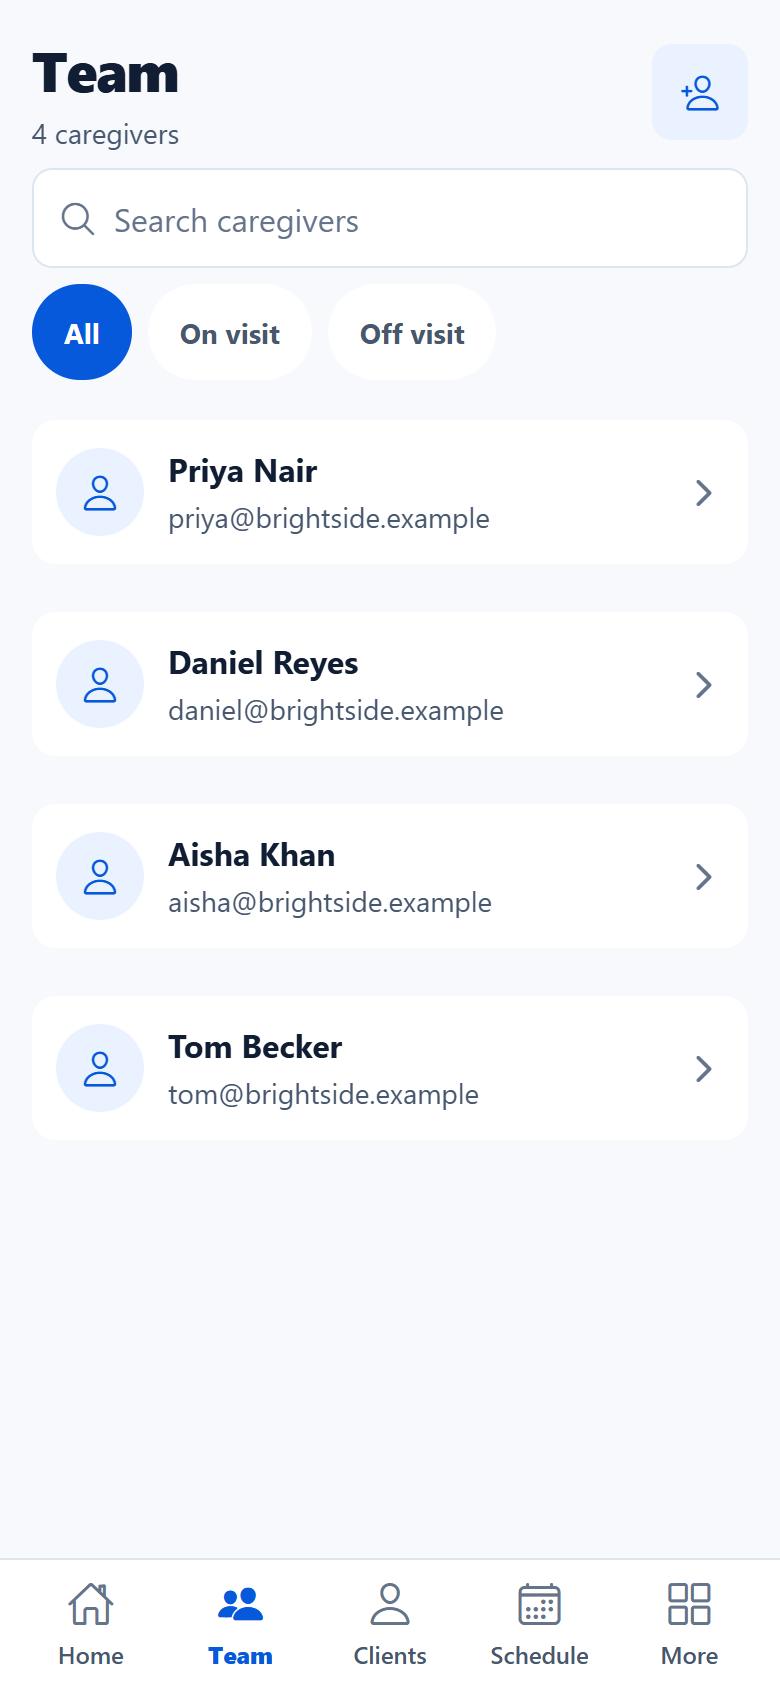This screenshot has height=1688, width=780.
Task: Focus the Search caregivers field
Action: click(390, 218)
